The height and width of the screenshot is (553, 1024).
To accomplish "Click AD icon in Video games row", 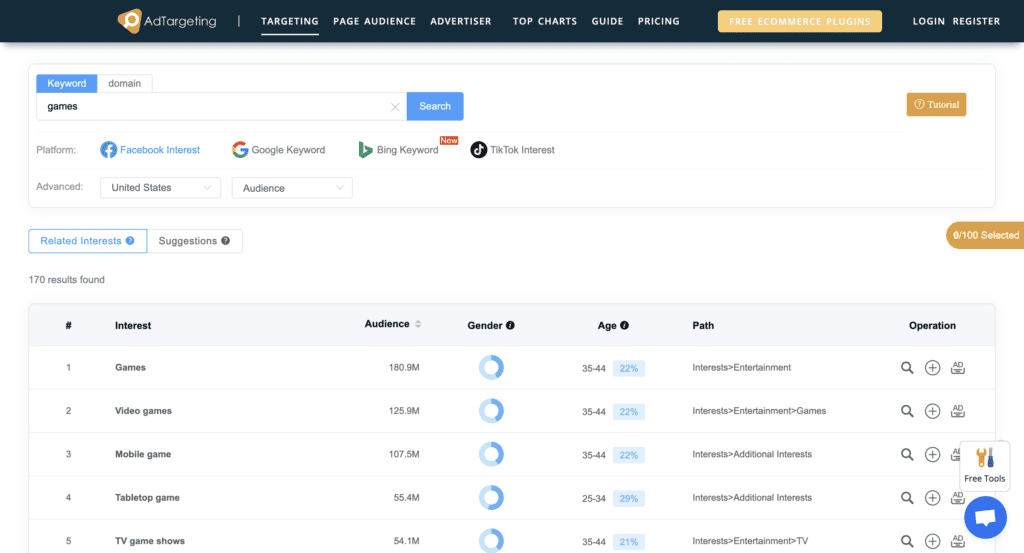I will tap(957, 411).
